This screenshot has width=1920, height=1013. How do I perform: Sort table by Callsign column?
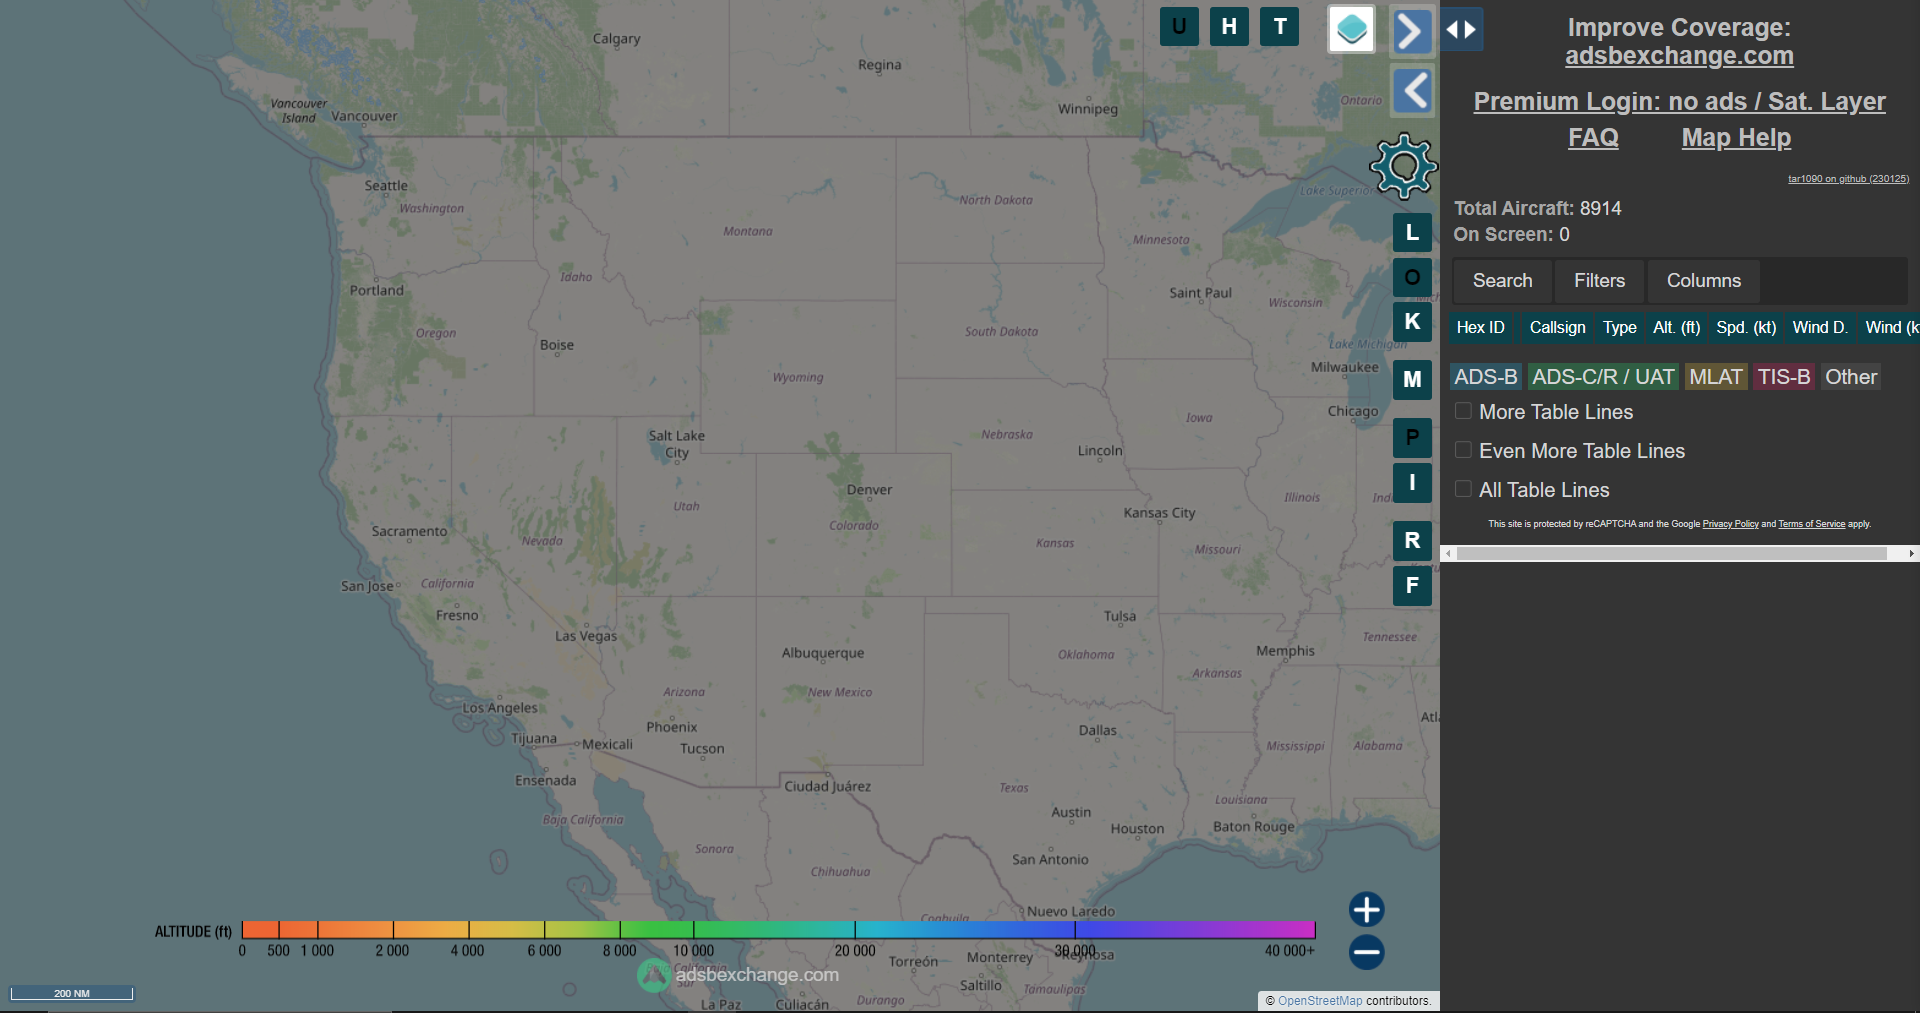tap(1557, 327)
